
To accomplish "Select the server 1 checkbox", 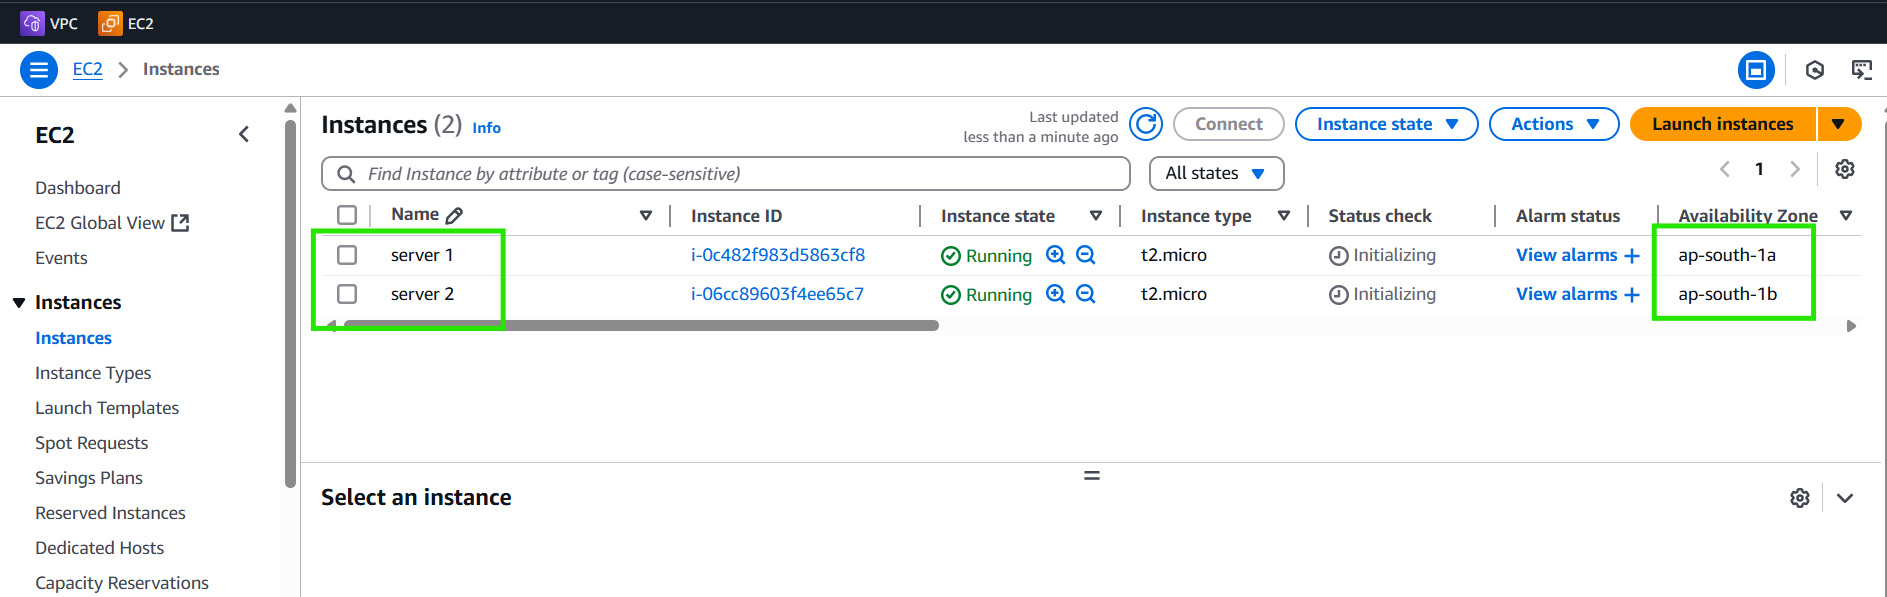I will point(347,255).
